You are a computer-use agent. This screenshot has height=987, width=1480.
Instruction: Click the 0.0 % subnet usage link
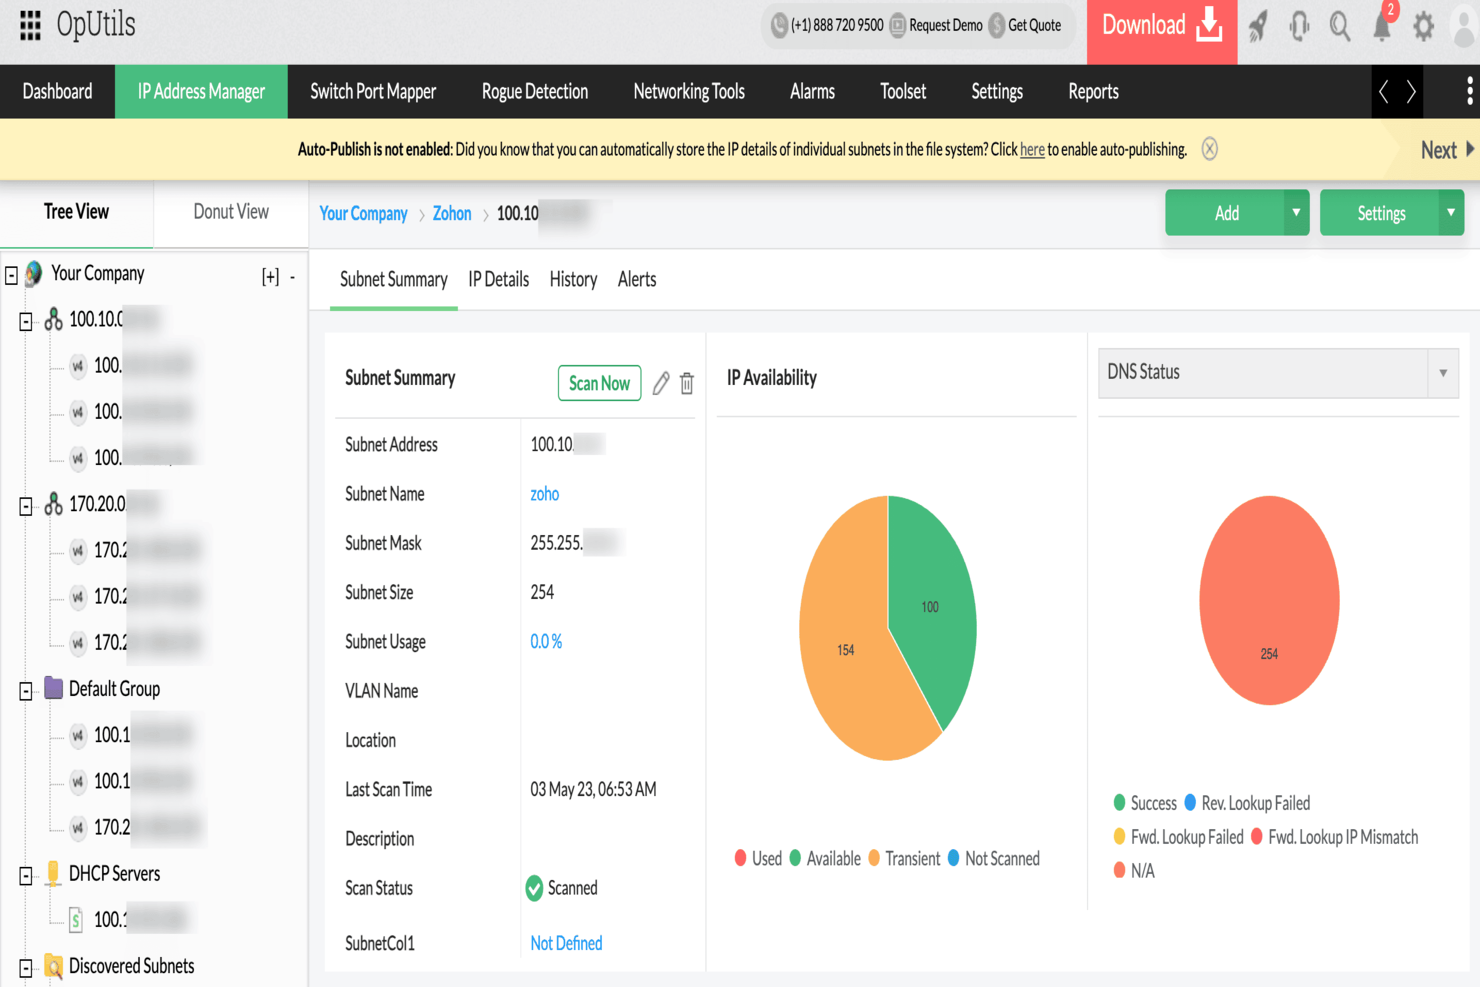(x=546, y=642)
